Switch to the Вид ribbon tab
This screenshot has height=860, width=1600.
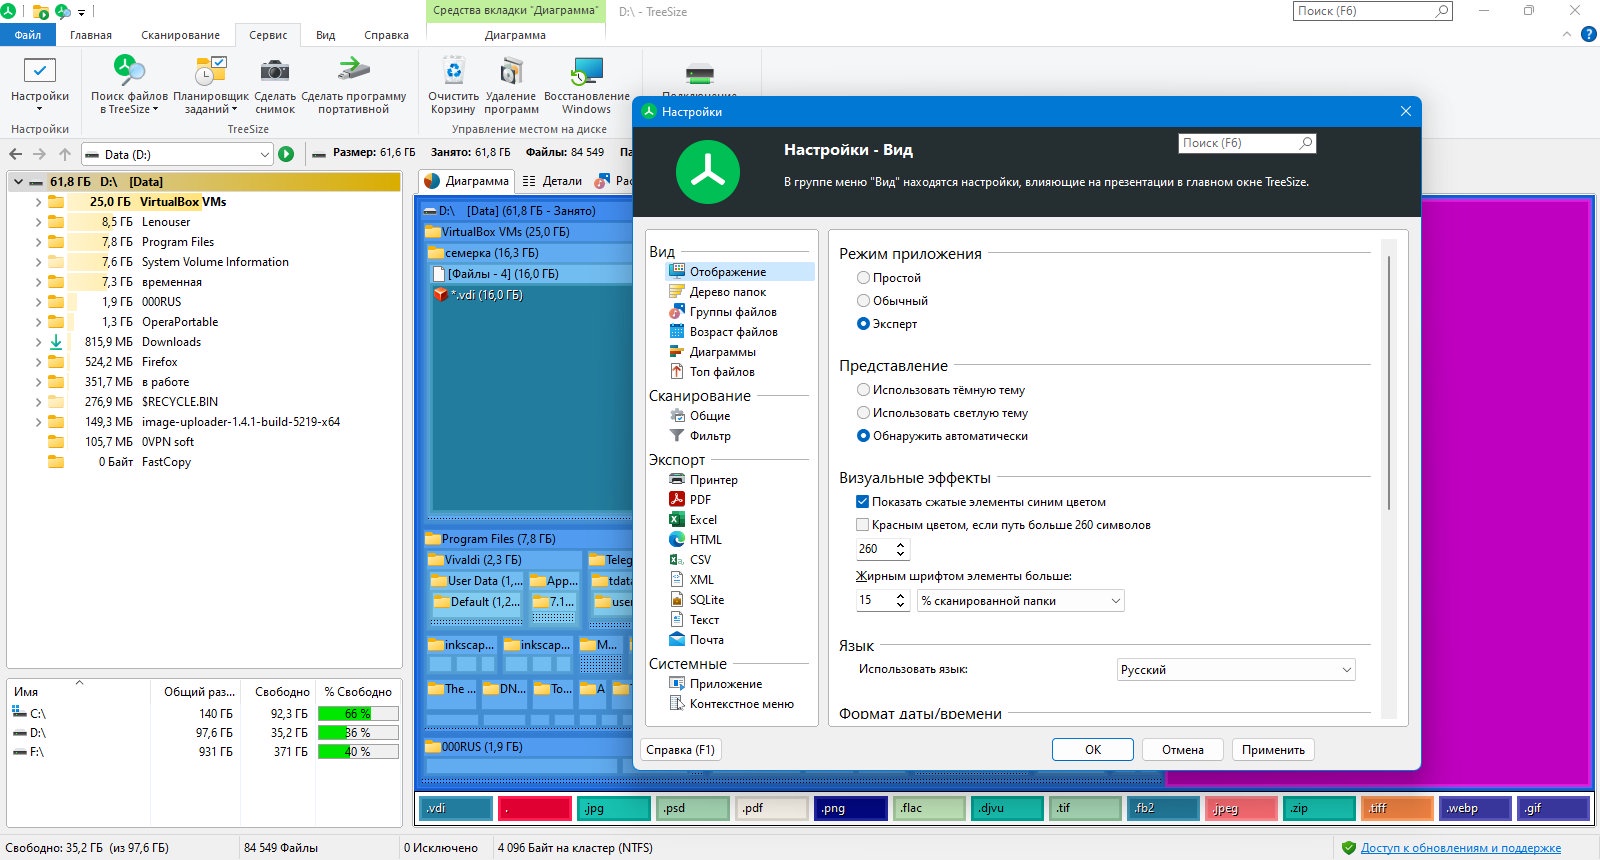pyautogui.click(x=326, y=35)
